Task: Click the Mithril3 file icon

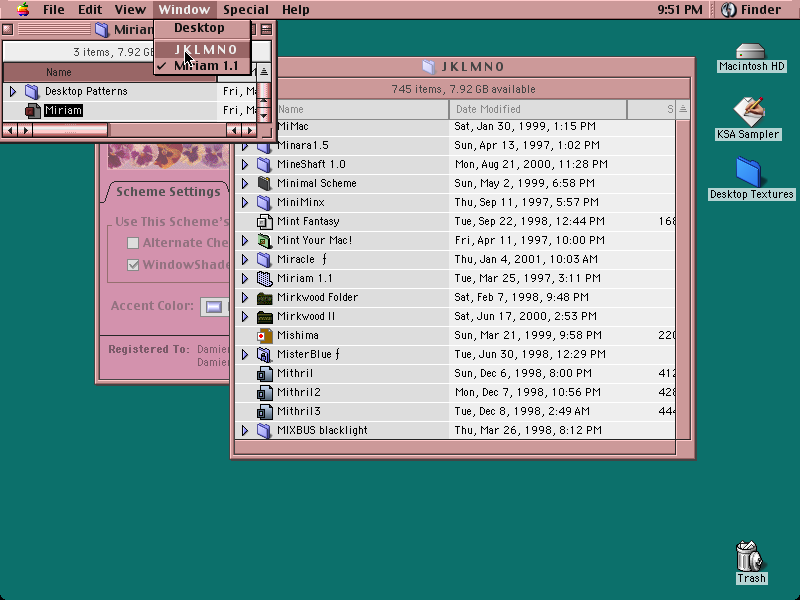Action: point(264,411)
